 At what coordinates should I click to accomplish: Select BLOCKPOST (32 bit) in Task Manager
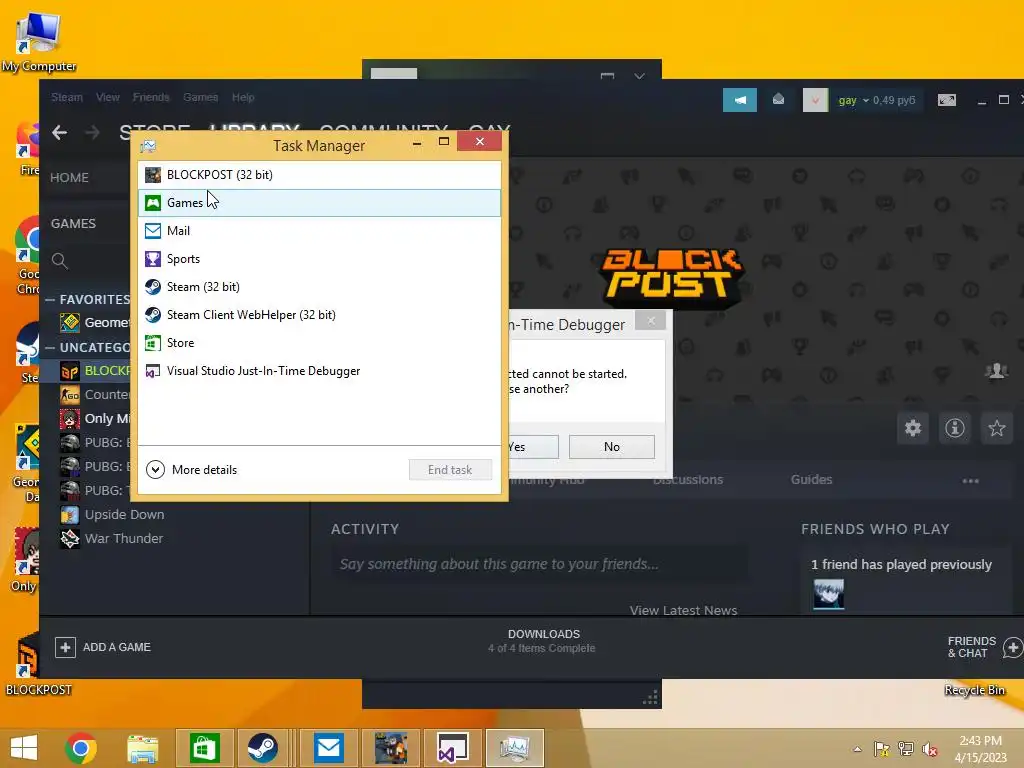tap(319, 174)
